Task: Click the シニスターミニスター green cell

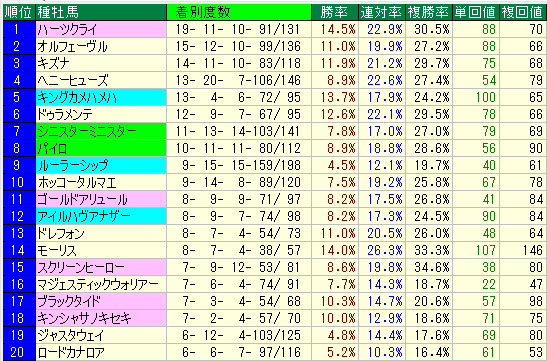Action: 101,131
